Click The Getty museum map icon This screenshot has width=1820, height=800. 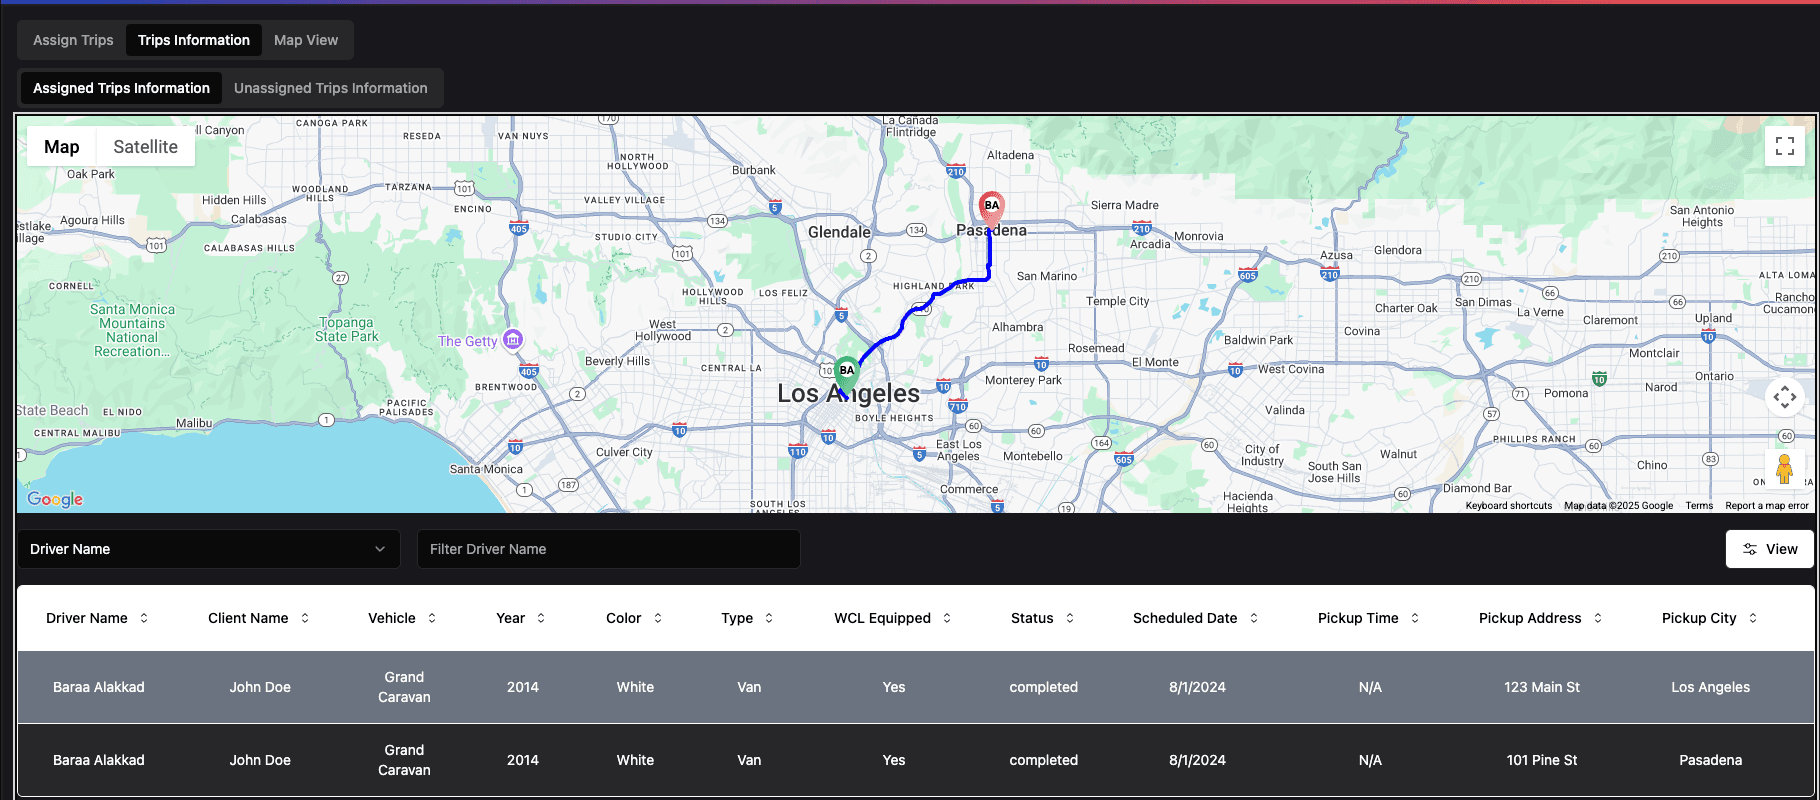(513, 340)
